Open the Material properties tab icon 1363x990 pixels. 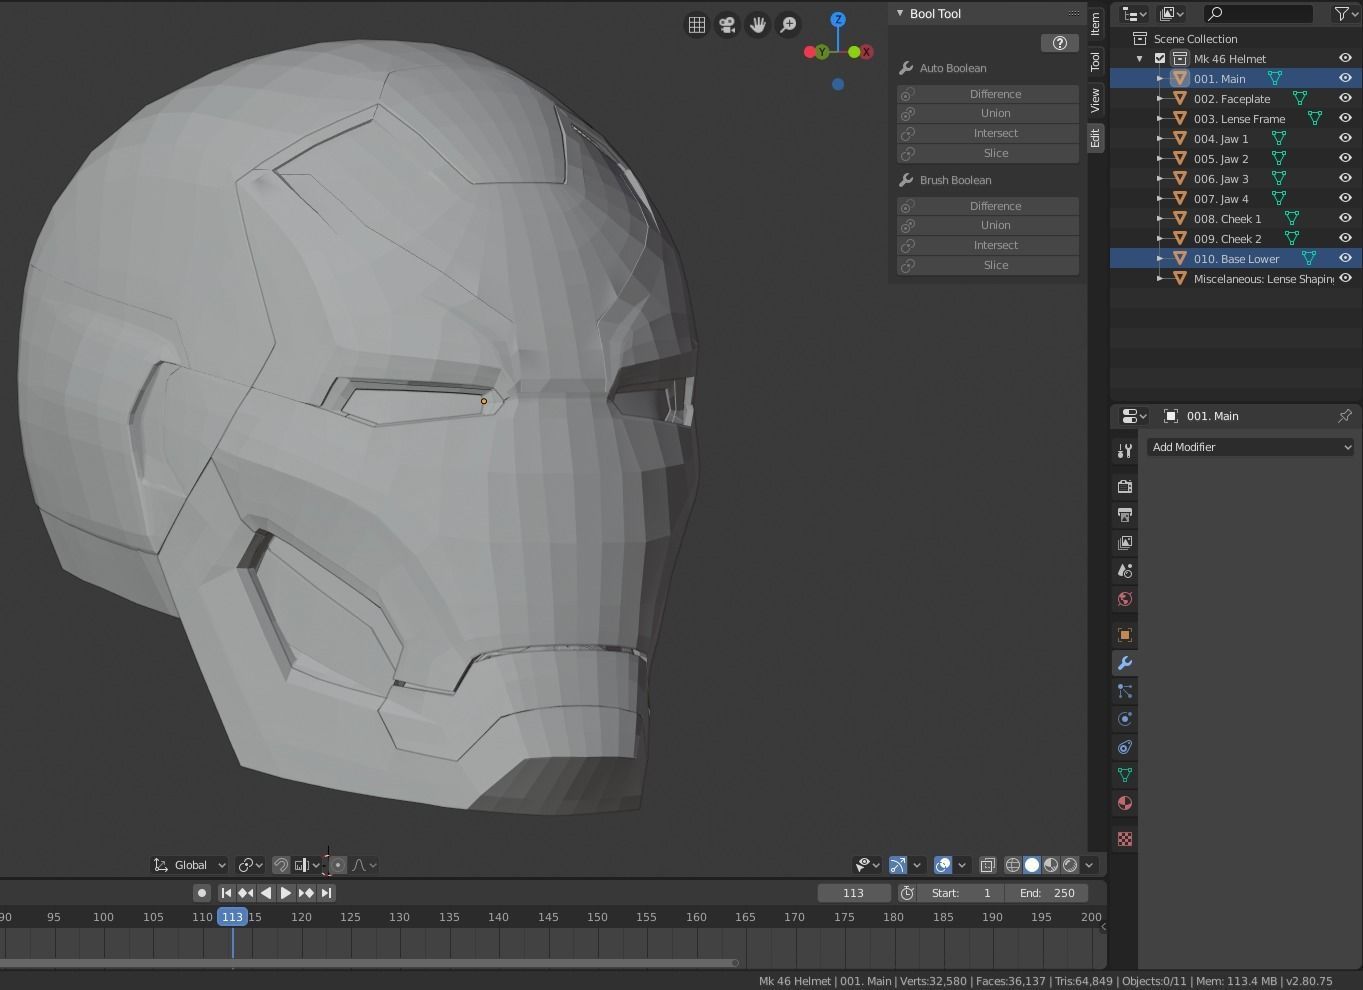(1125, 803)
